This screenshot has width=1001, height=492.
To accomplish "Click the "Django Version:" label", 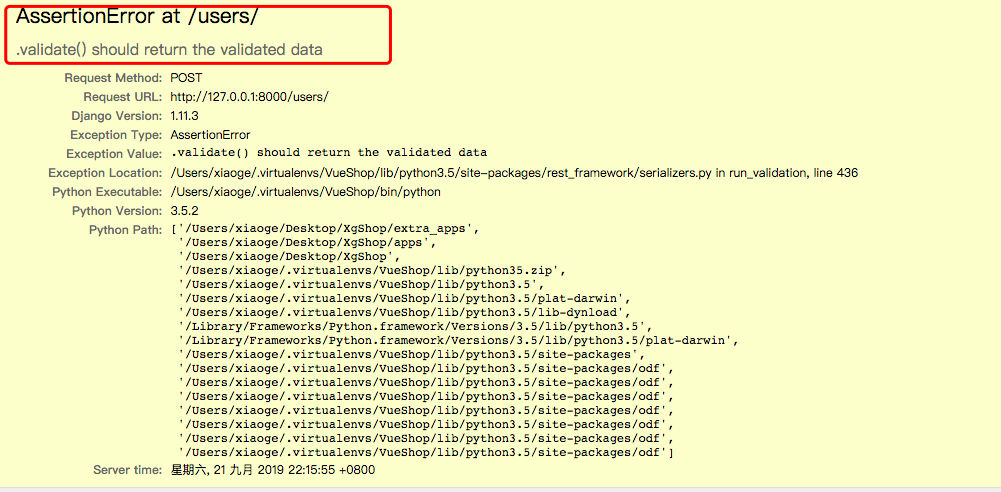I will pos(117,116).
